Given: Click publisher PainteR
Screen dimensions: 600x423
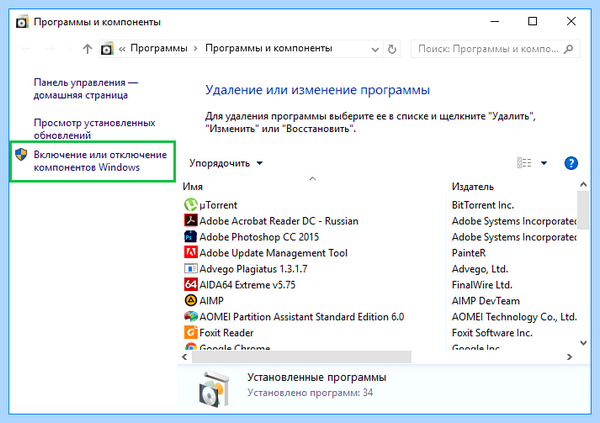Looking at the screenshot, I should [x=468, y=253].
